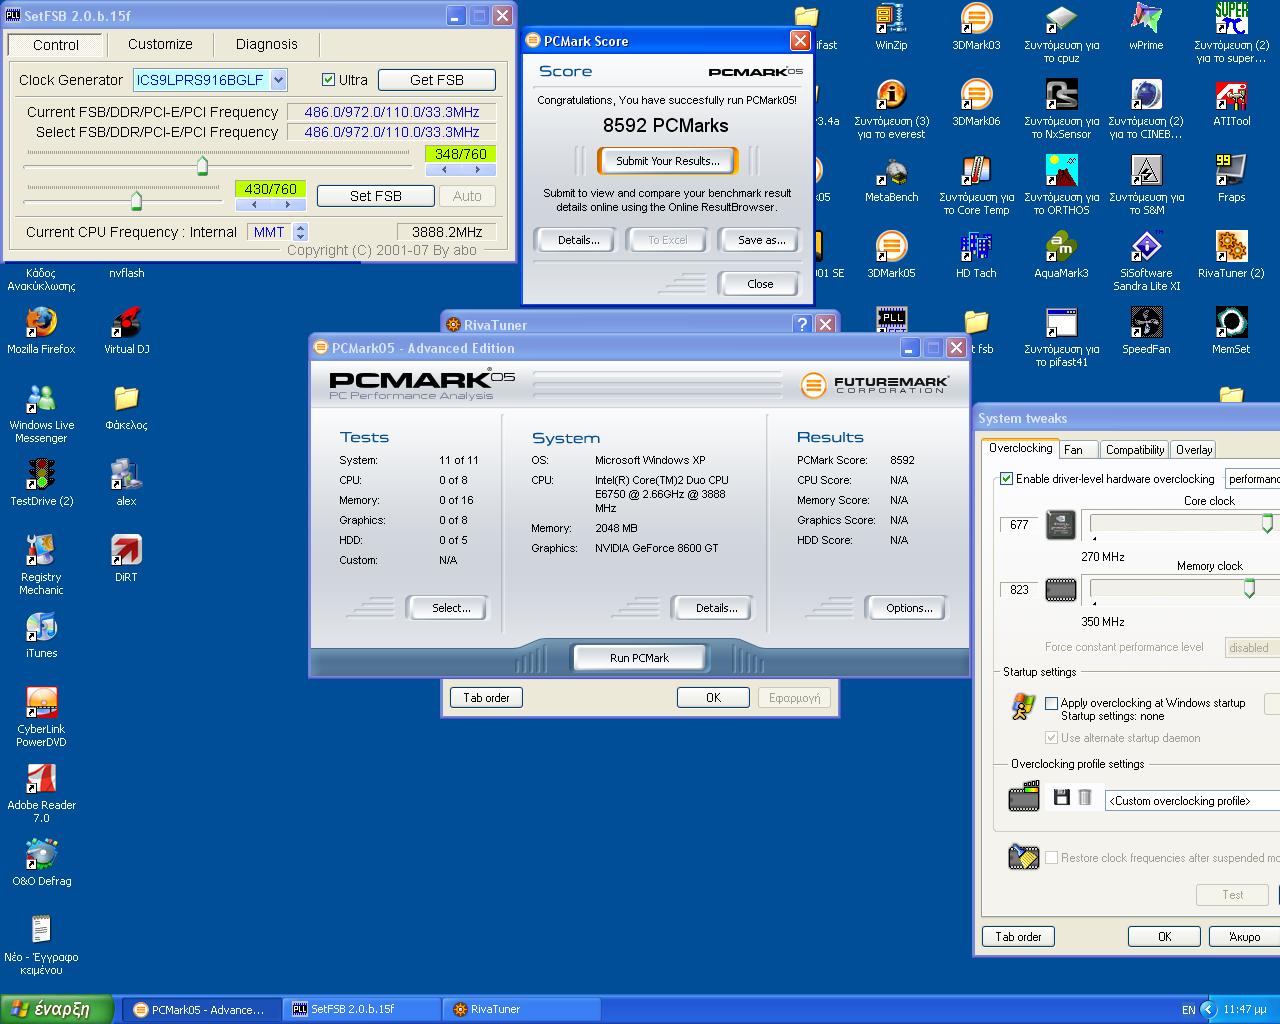The image size is (1280, 1024).
Task: Switch to the Diagnosis tab in SetFSB
Action: tap(267, 44)
